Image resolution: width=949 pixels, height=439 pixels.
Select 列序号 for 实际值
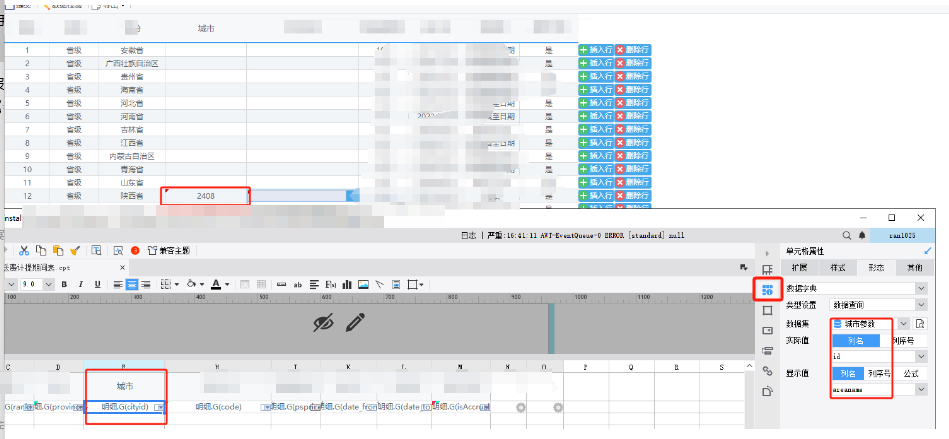click(902, 341)
